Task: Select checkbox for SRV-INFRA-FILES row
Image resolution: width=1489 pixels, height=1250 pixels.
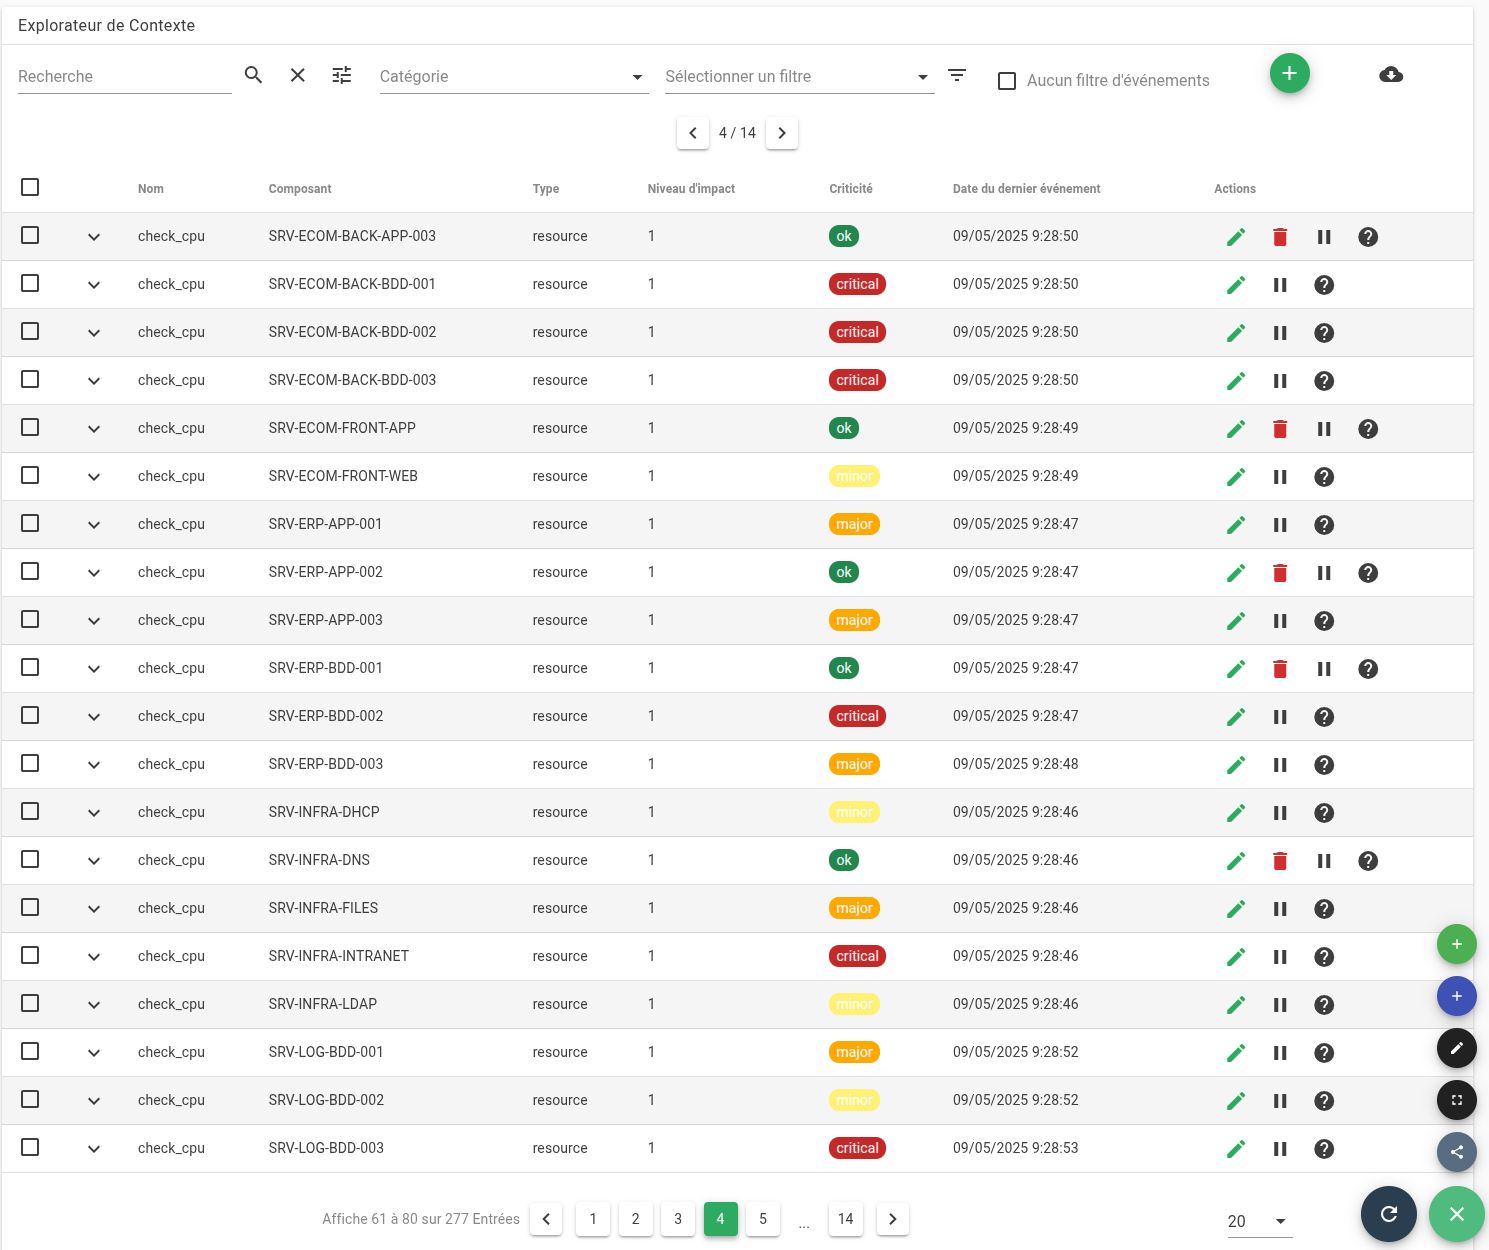Action: point(30,907)
